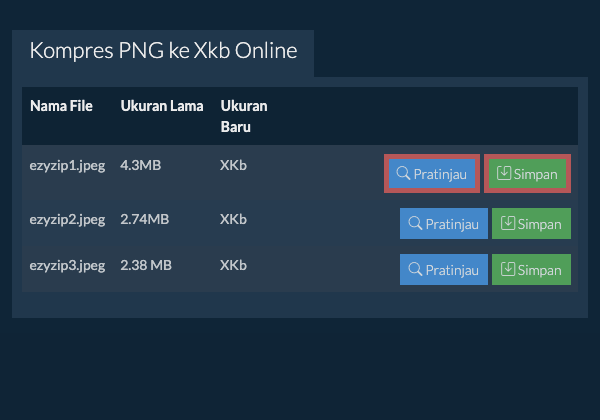This screenshot has width=600, height=420.
Task: Click the XKb new size for ezyzip3.jpeg
Action: click(x=233, y=265)
